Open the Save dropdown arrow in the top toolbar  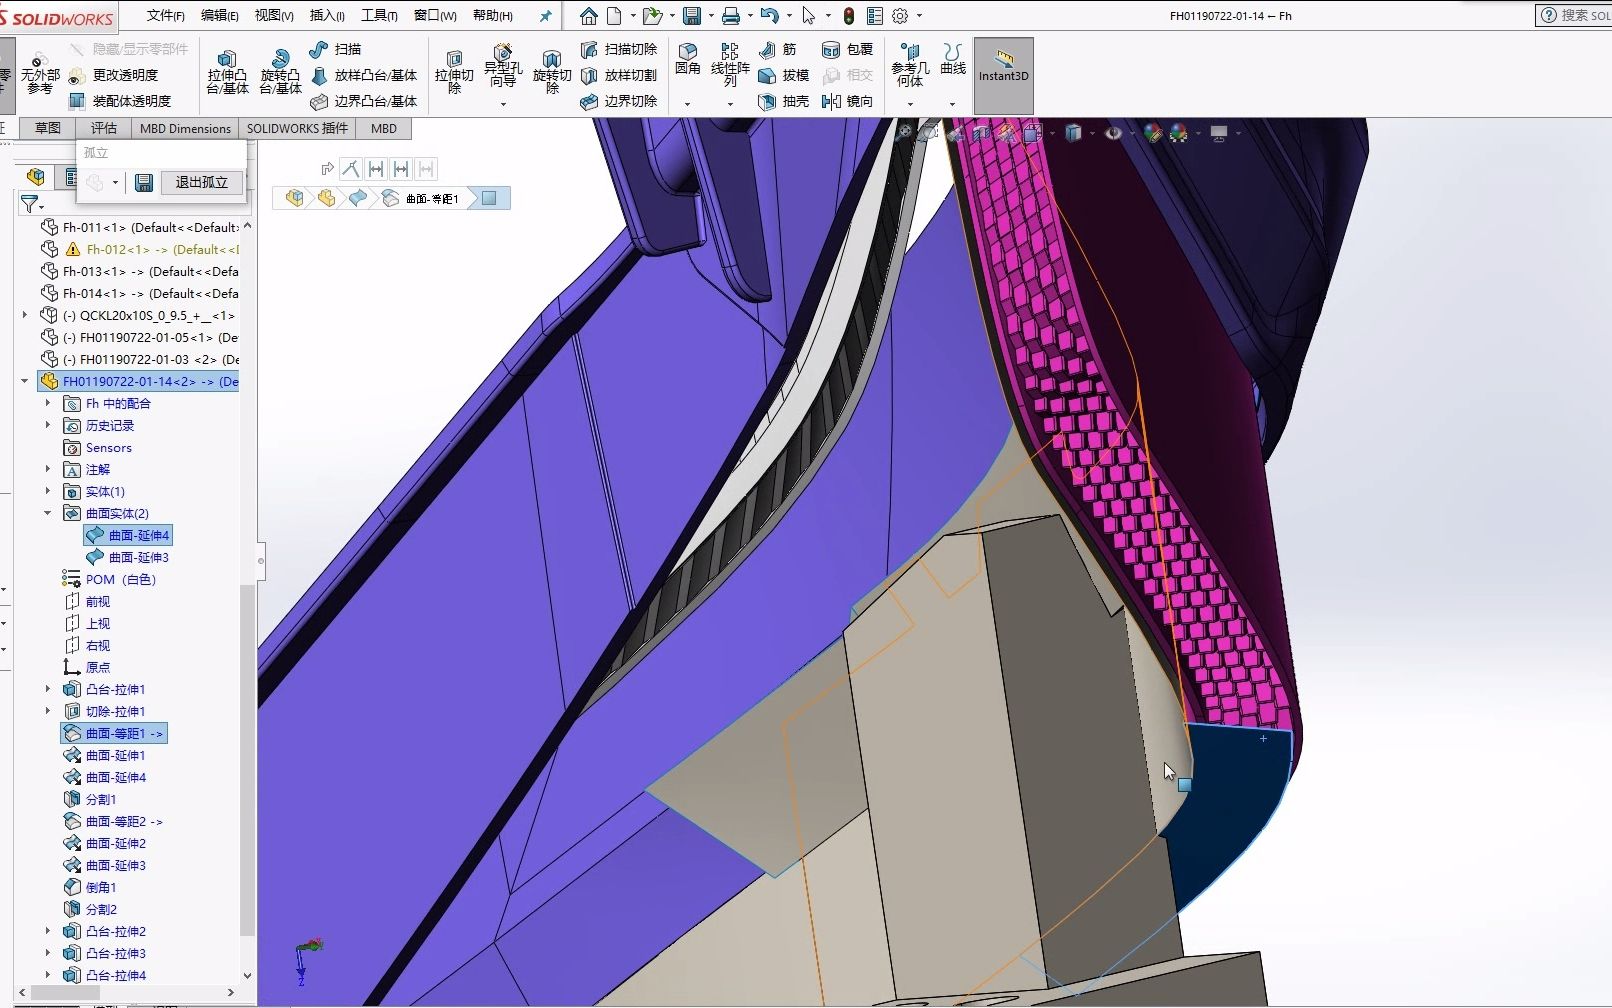click(x=710, y=16)
